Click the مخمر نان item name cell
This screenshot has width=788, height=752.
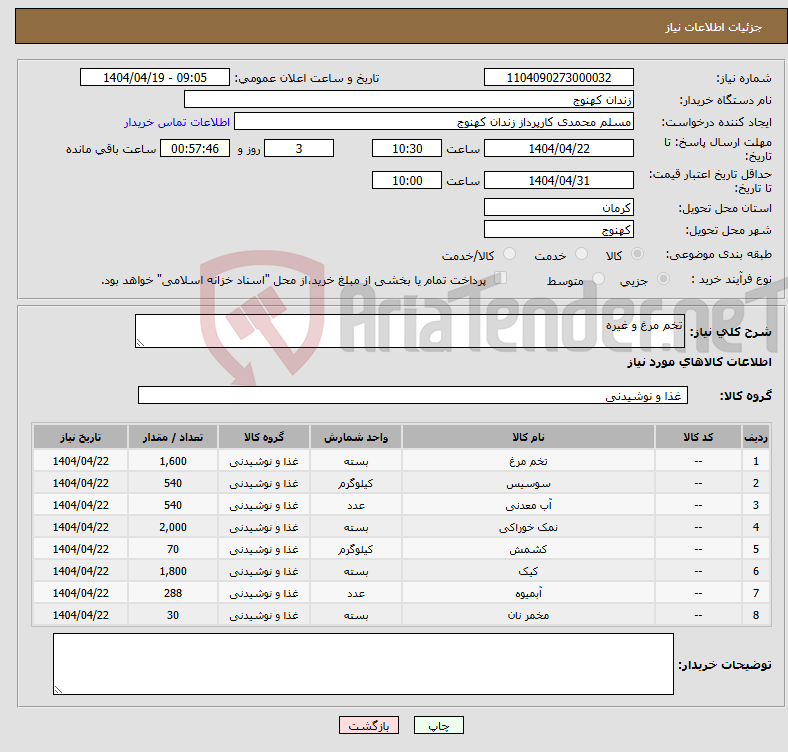click(528, 615)
